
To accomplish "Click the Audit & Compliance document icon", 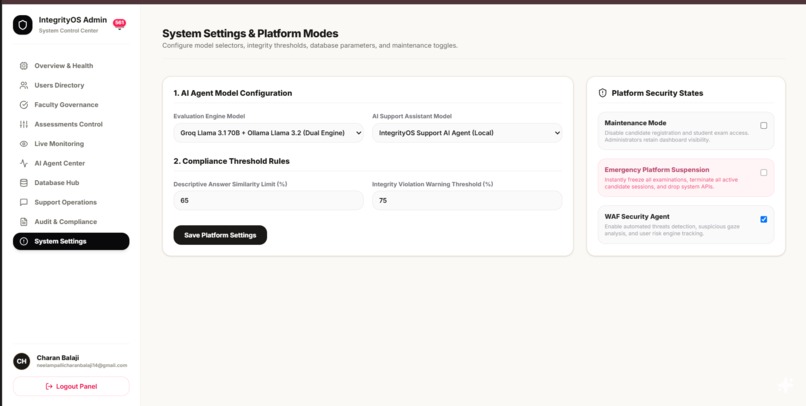I will pos(24,222).
